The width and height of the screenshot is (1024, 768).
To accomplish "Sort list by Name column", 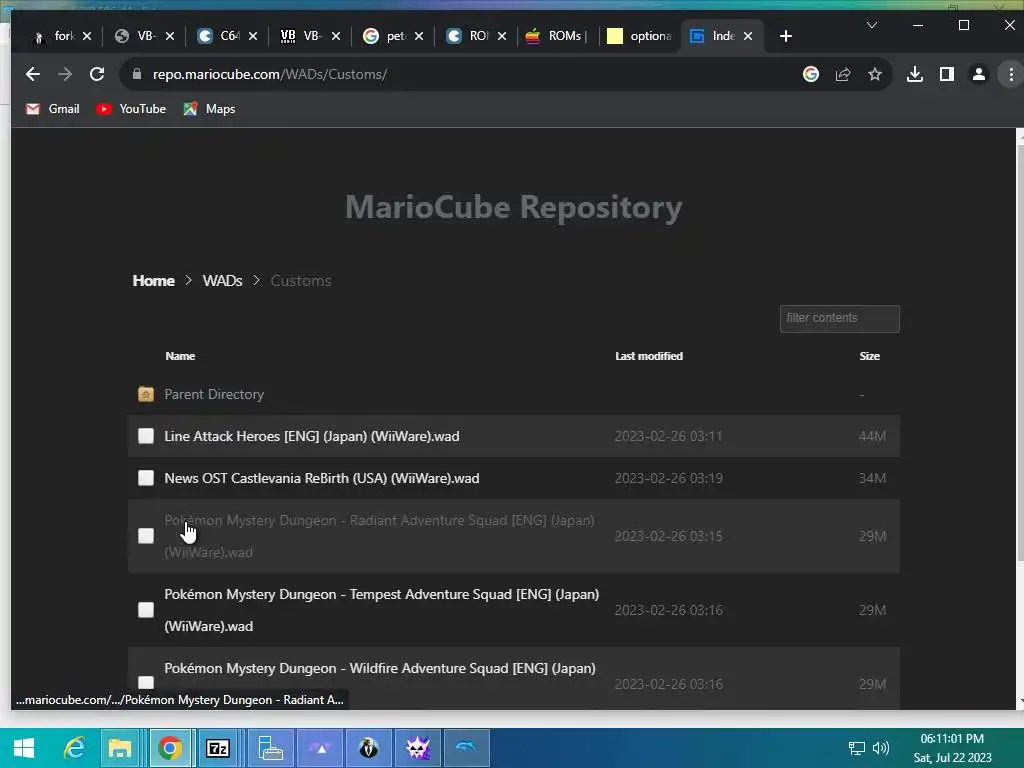I will (180, 356).
